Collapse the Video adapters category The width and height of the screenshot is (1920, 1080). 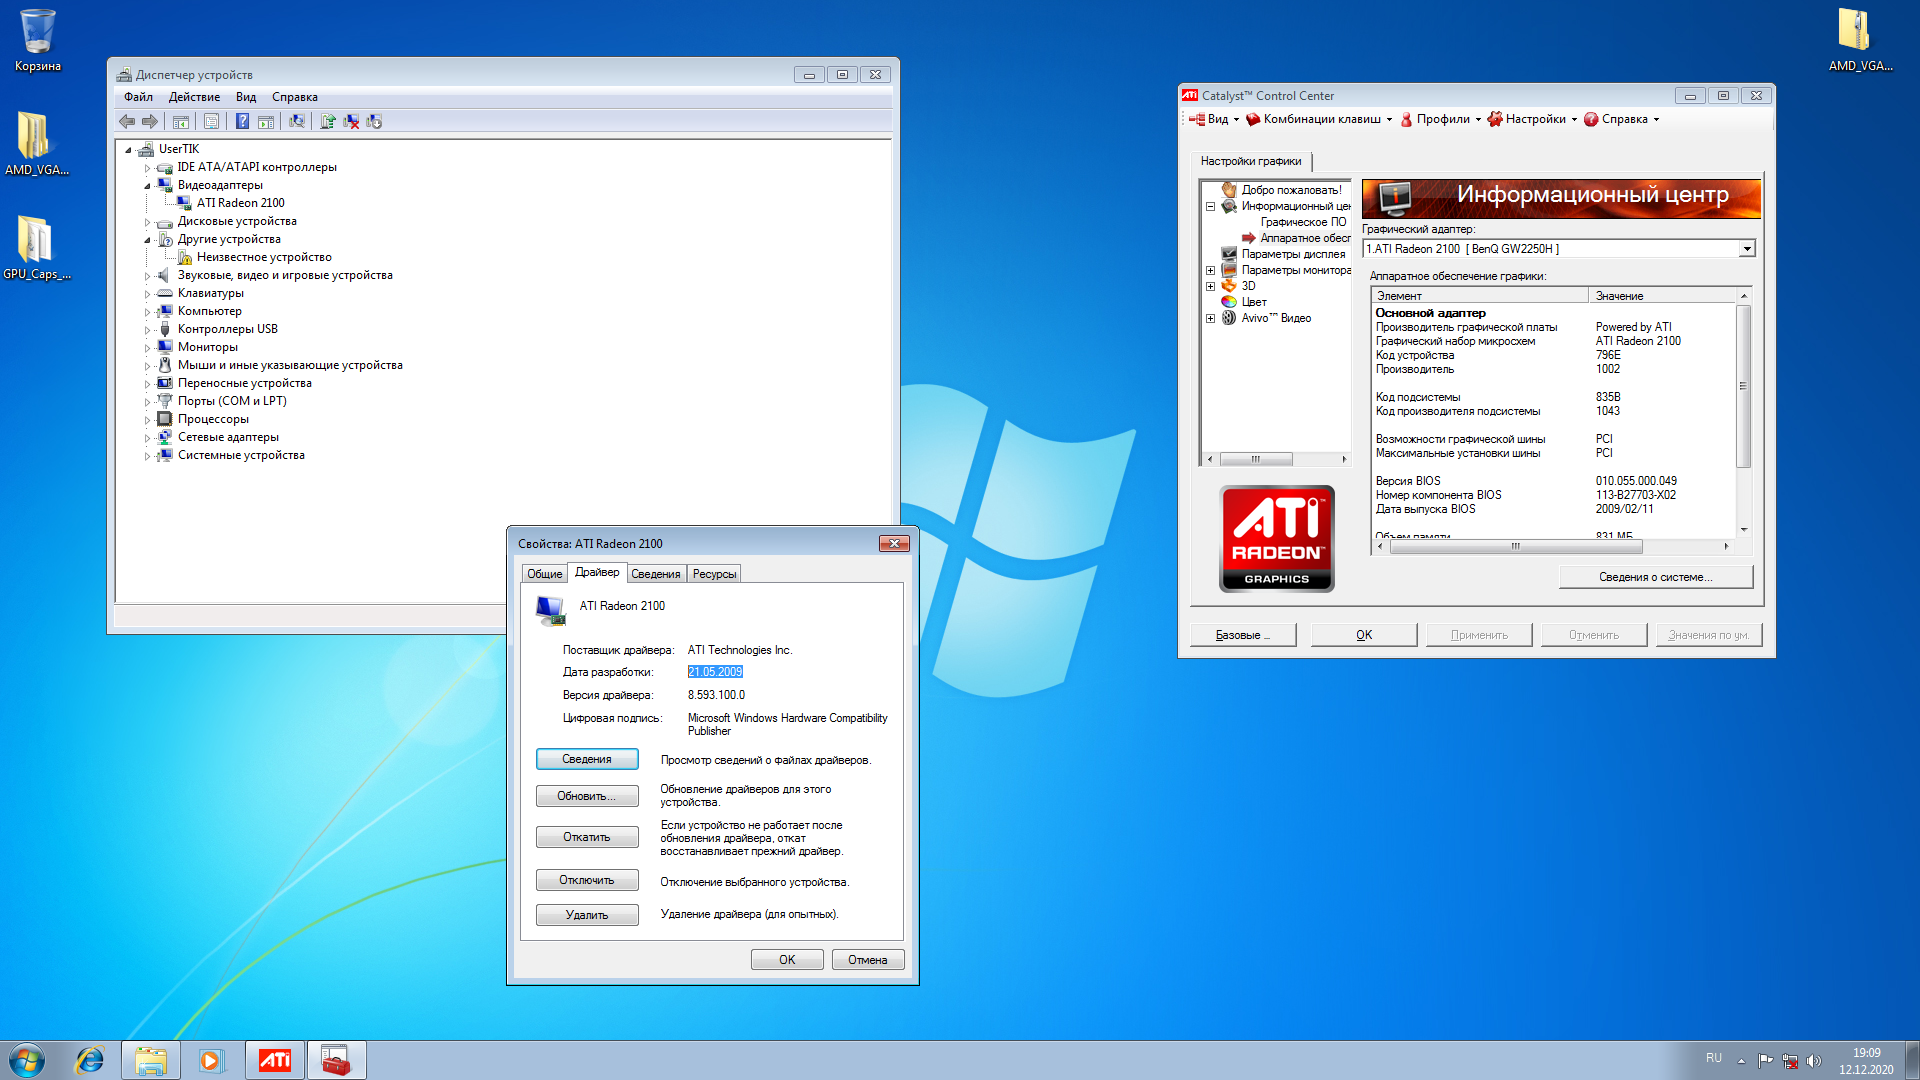click(x=147, y=186)
